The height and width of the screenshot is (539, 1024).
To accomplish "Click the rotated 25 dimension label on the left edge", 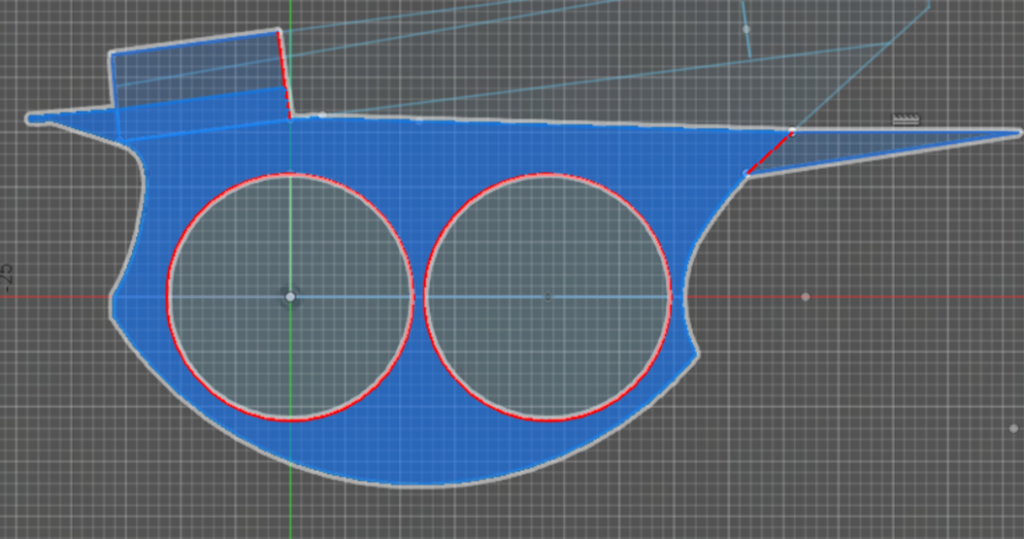I will click(7, 272).
